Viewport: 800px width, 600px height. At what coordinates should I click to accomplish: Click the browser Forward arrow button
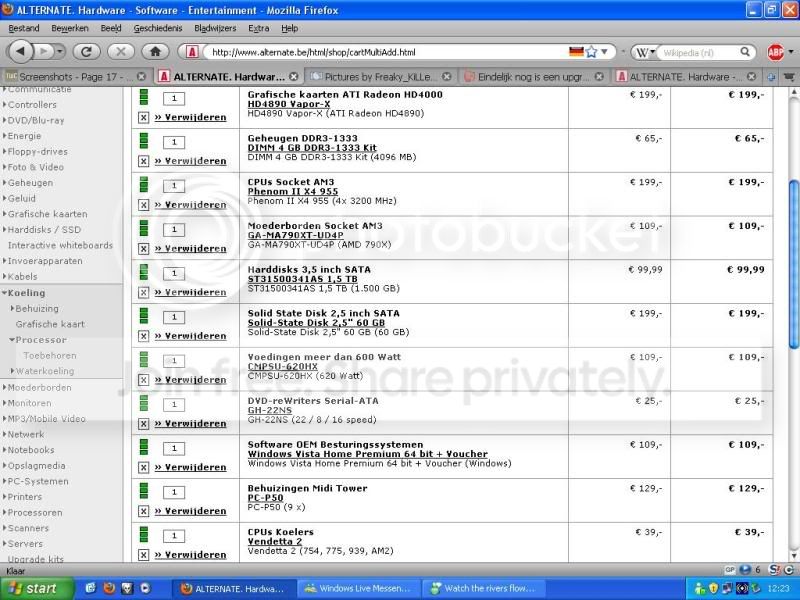44,52
